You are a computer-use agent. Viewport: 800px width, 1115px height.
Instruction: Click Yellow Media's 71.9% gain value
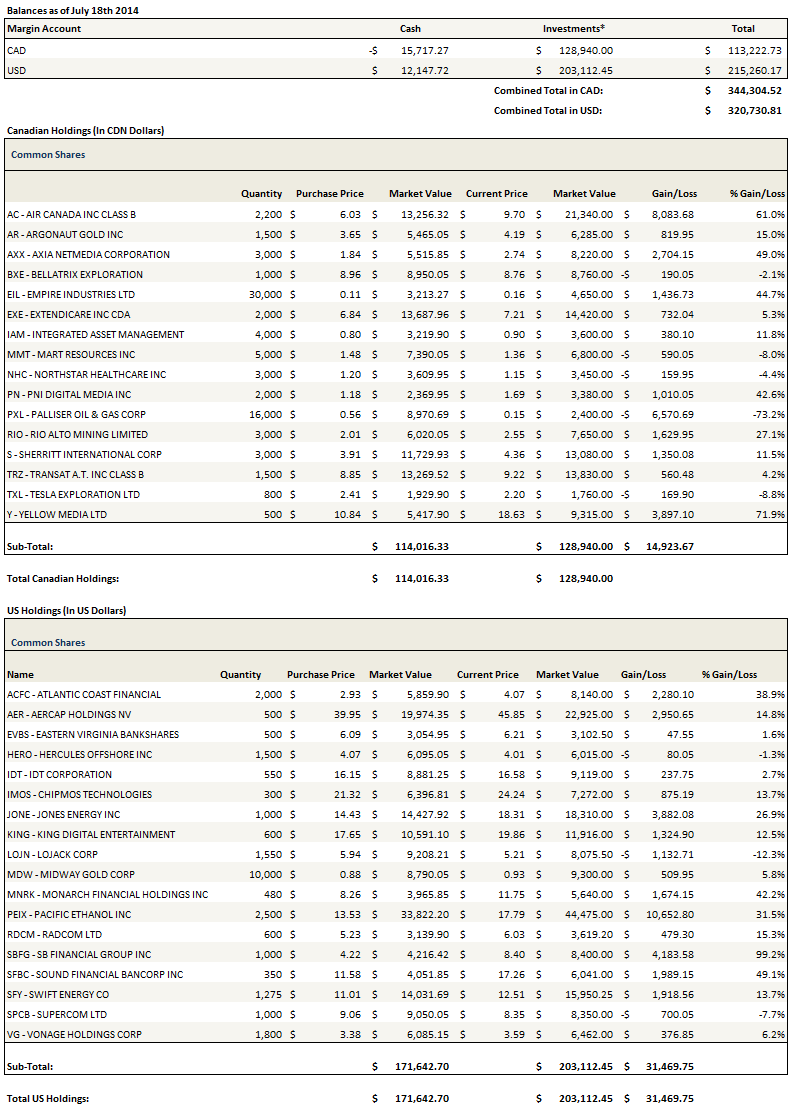(769, 514)
